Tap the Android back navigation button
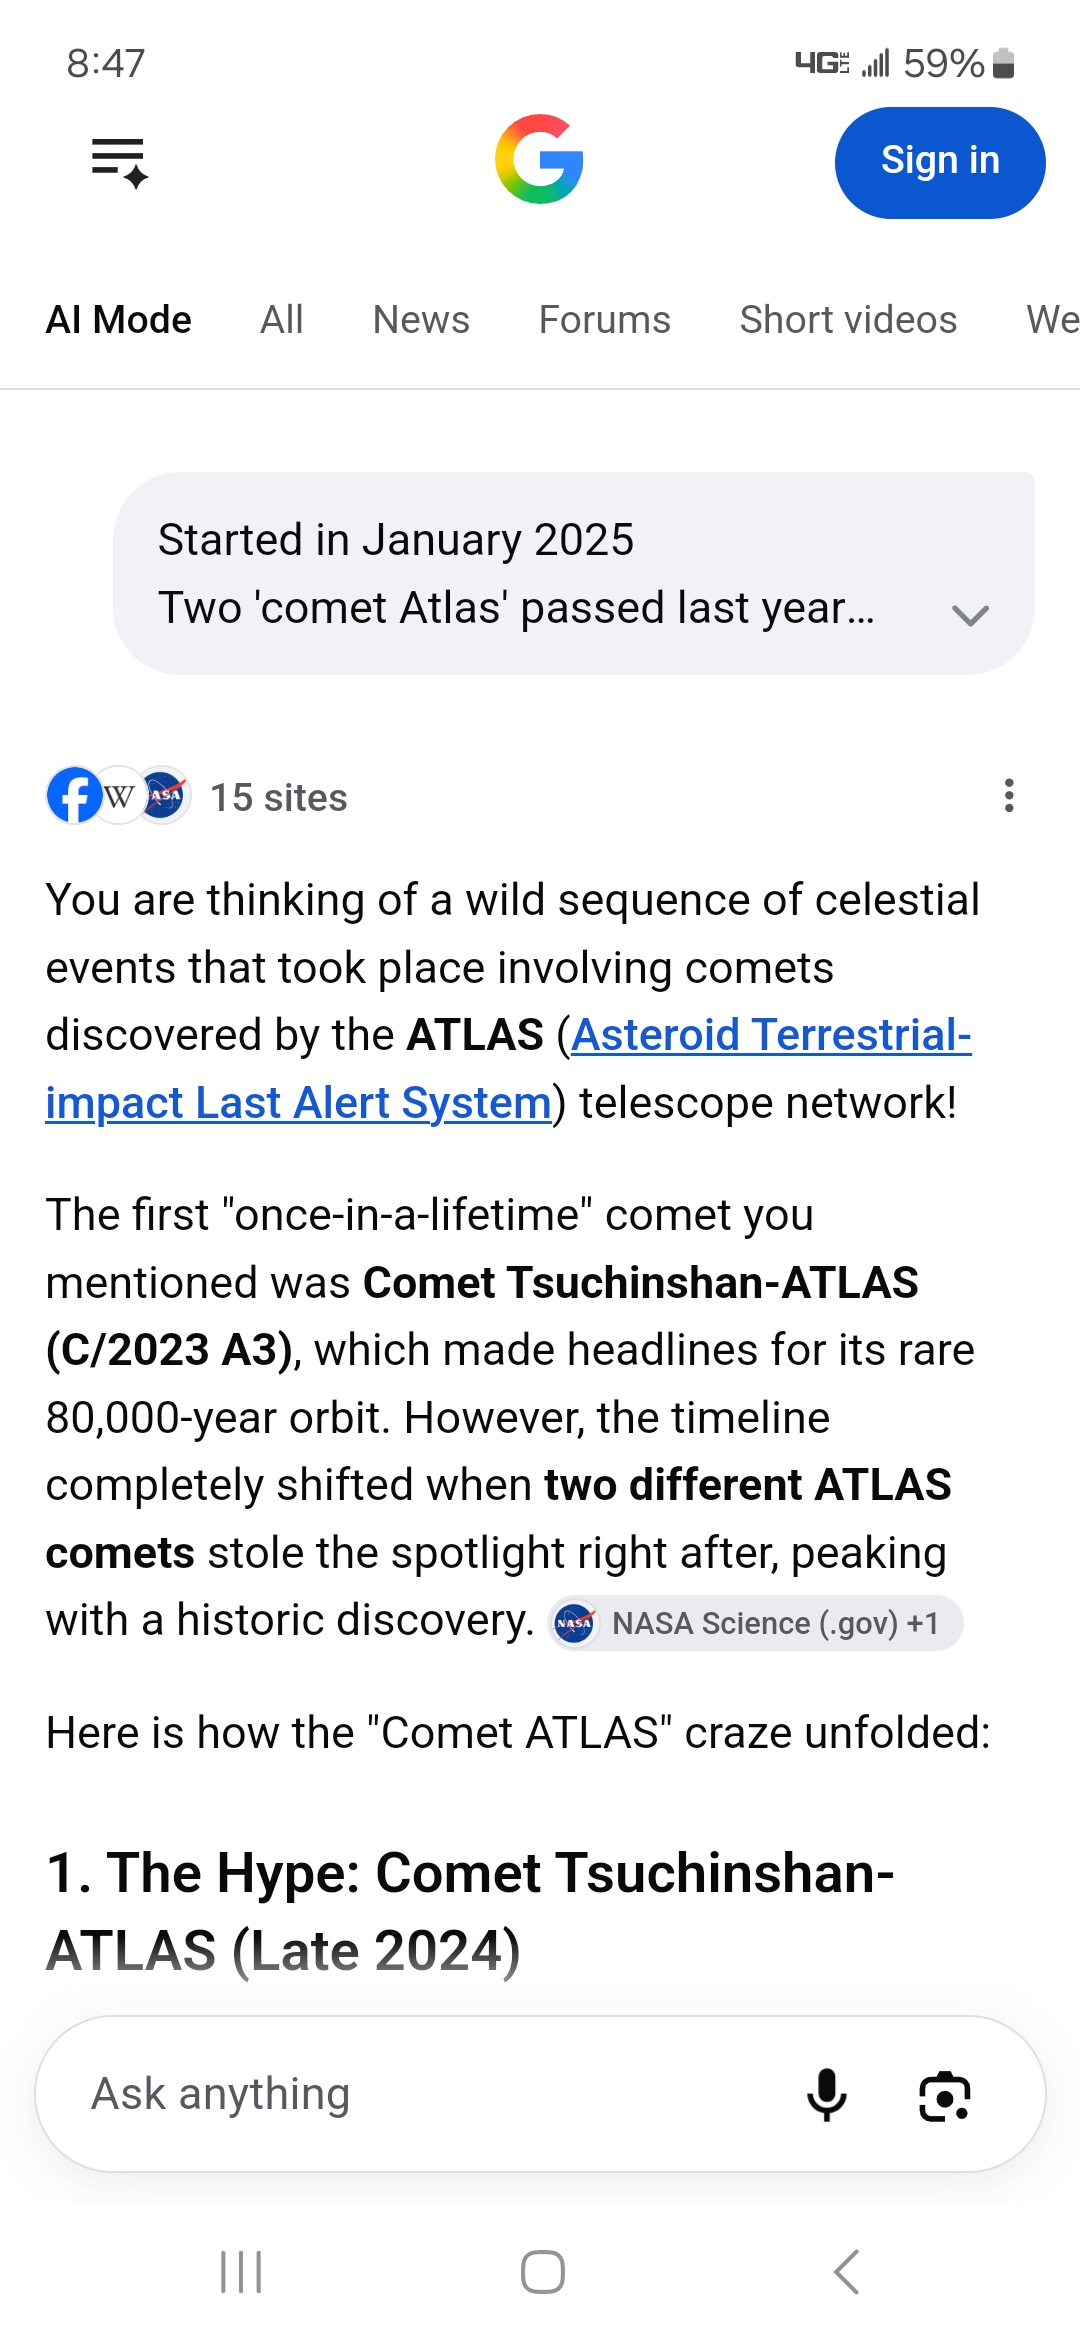Viewport: 1080px width, 2340px height. pyautogui.click(x=846, y=2272)
